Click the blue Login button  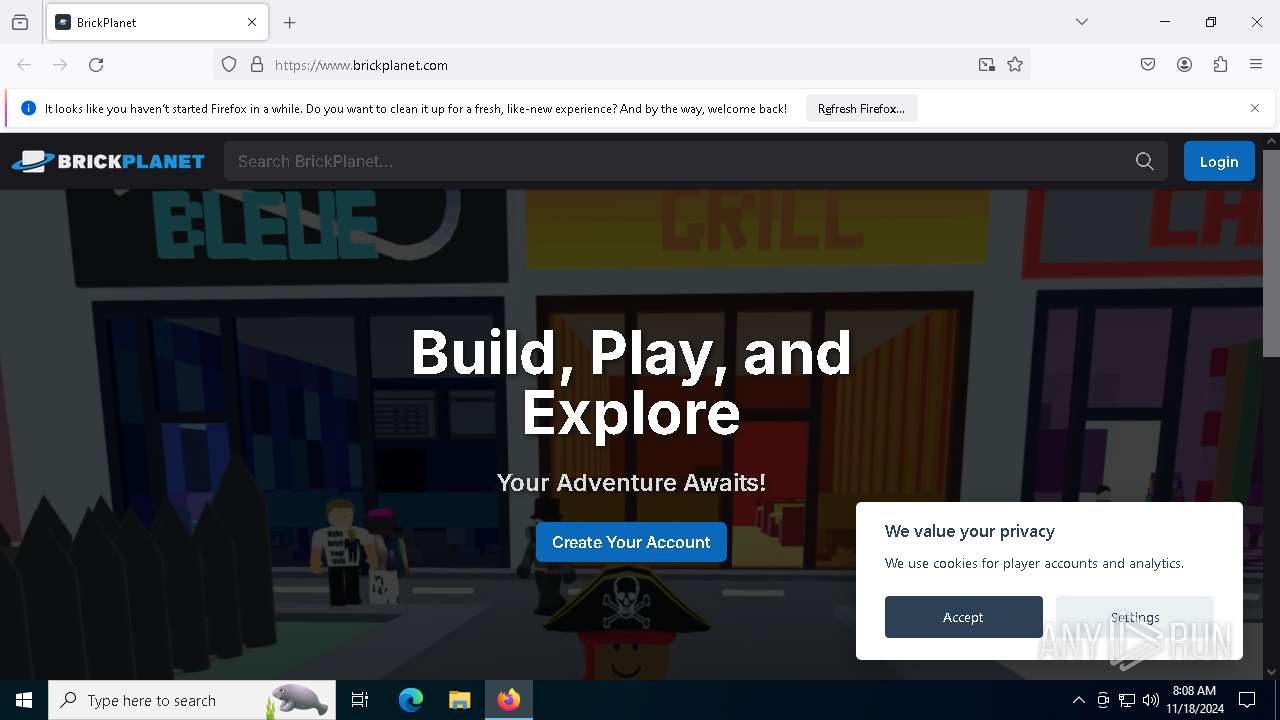click(x=1219, y=161)
